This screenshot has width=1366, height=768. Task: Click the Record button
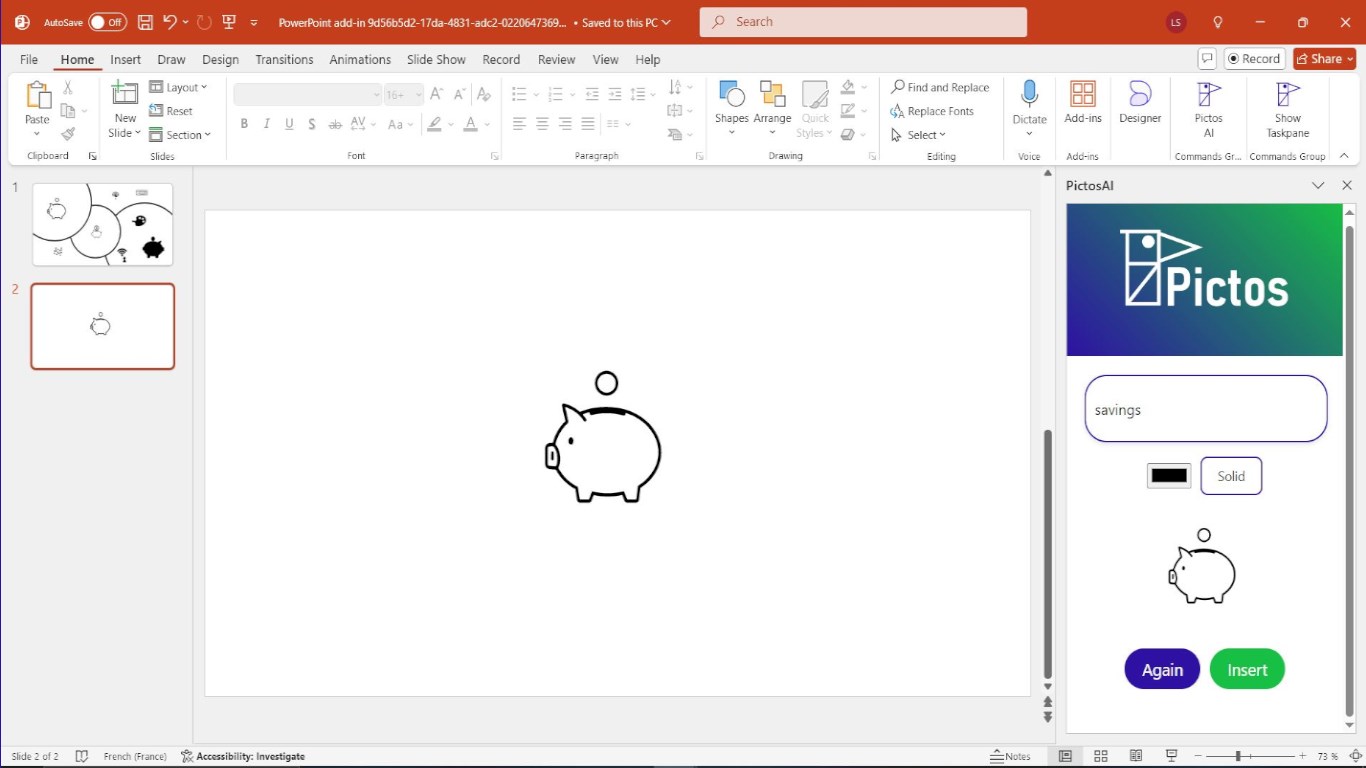coord(1254,59)
